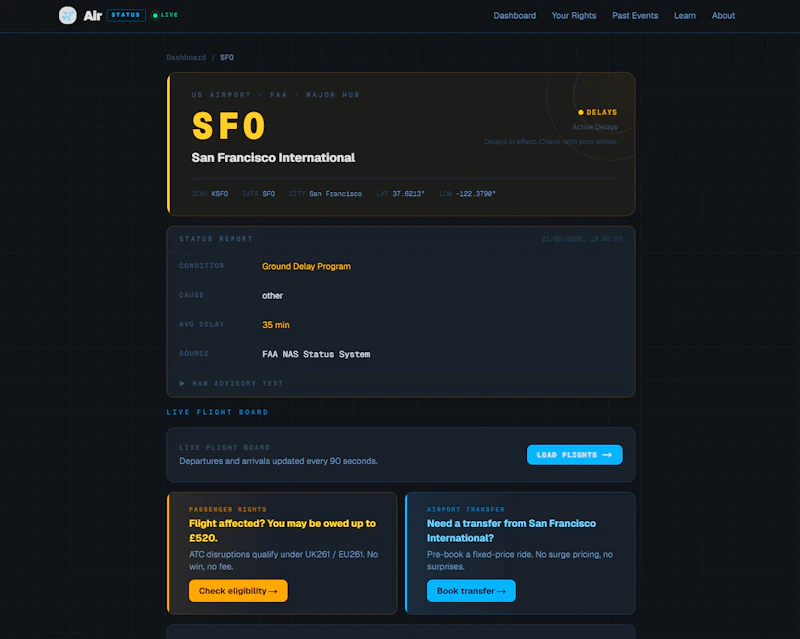Click the Live Flight Board section heading
The width and height of the screenshot is (800, 639).
[217, 412]
